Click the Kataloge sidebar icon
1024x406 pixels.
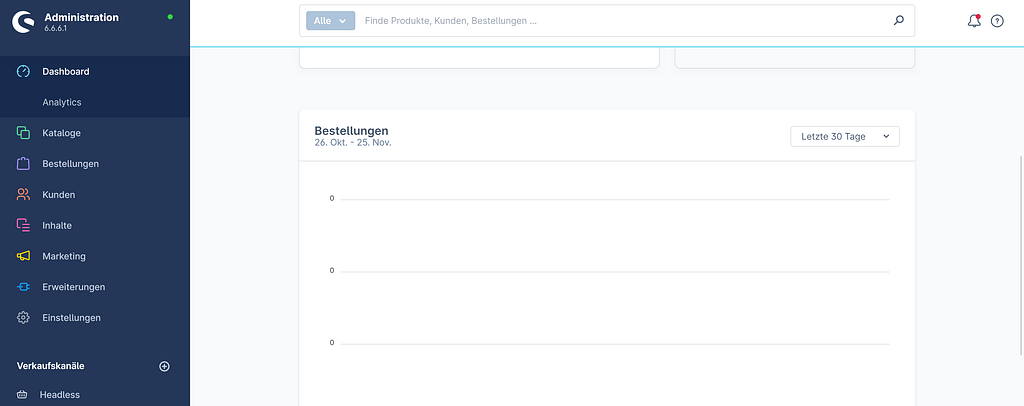(23, 133)
